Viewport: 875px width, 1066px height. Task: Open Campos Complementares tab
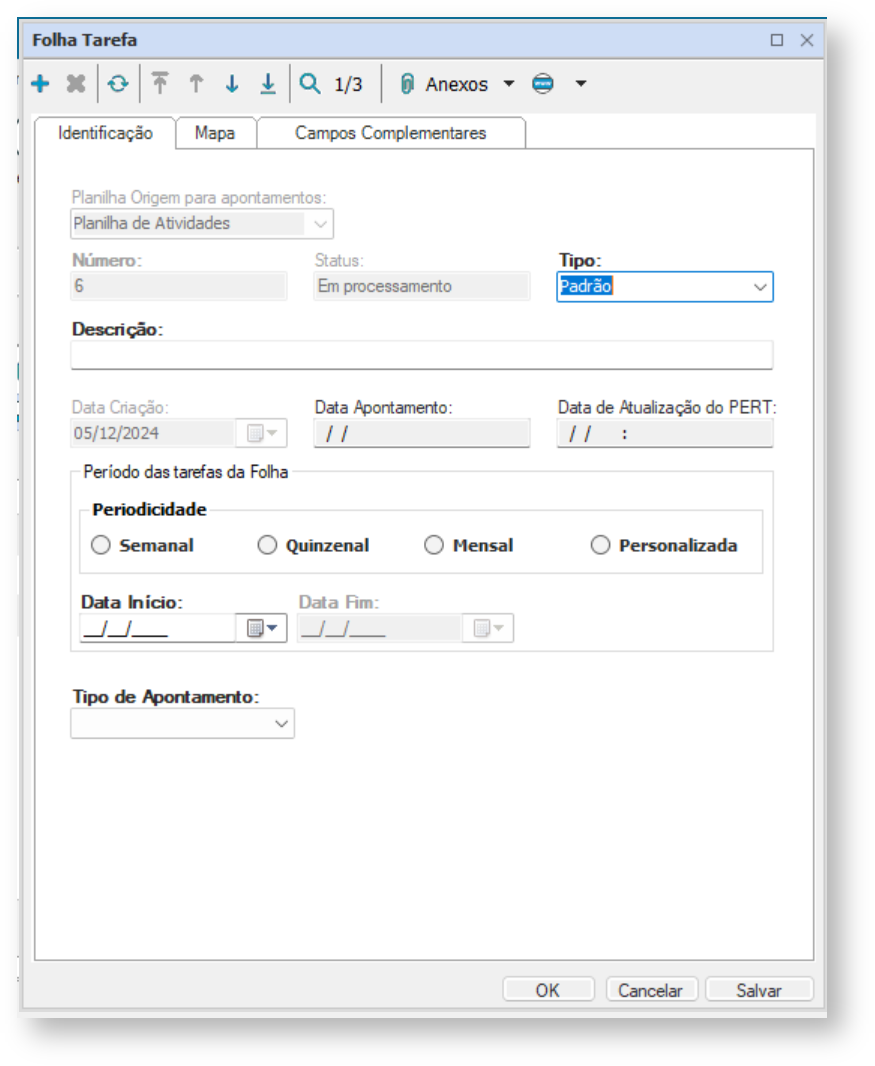(390, 133)
